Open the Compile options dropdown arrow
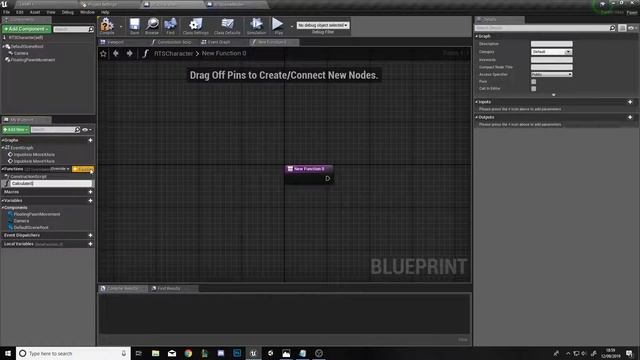The height and width of the screenshot is (360, 640). pyautogui.click(x=121, y=27)
